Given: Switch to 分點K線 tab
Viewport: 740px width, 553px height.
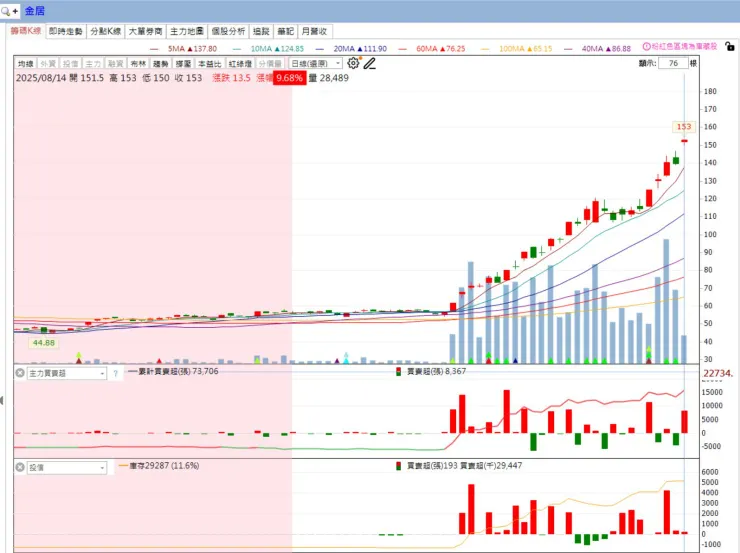Looking at the screenshot, I should click(x=106, y=31).
